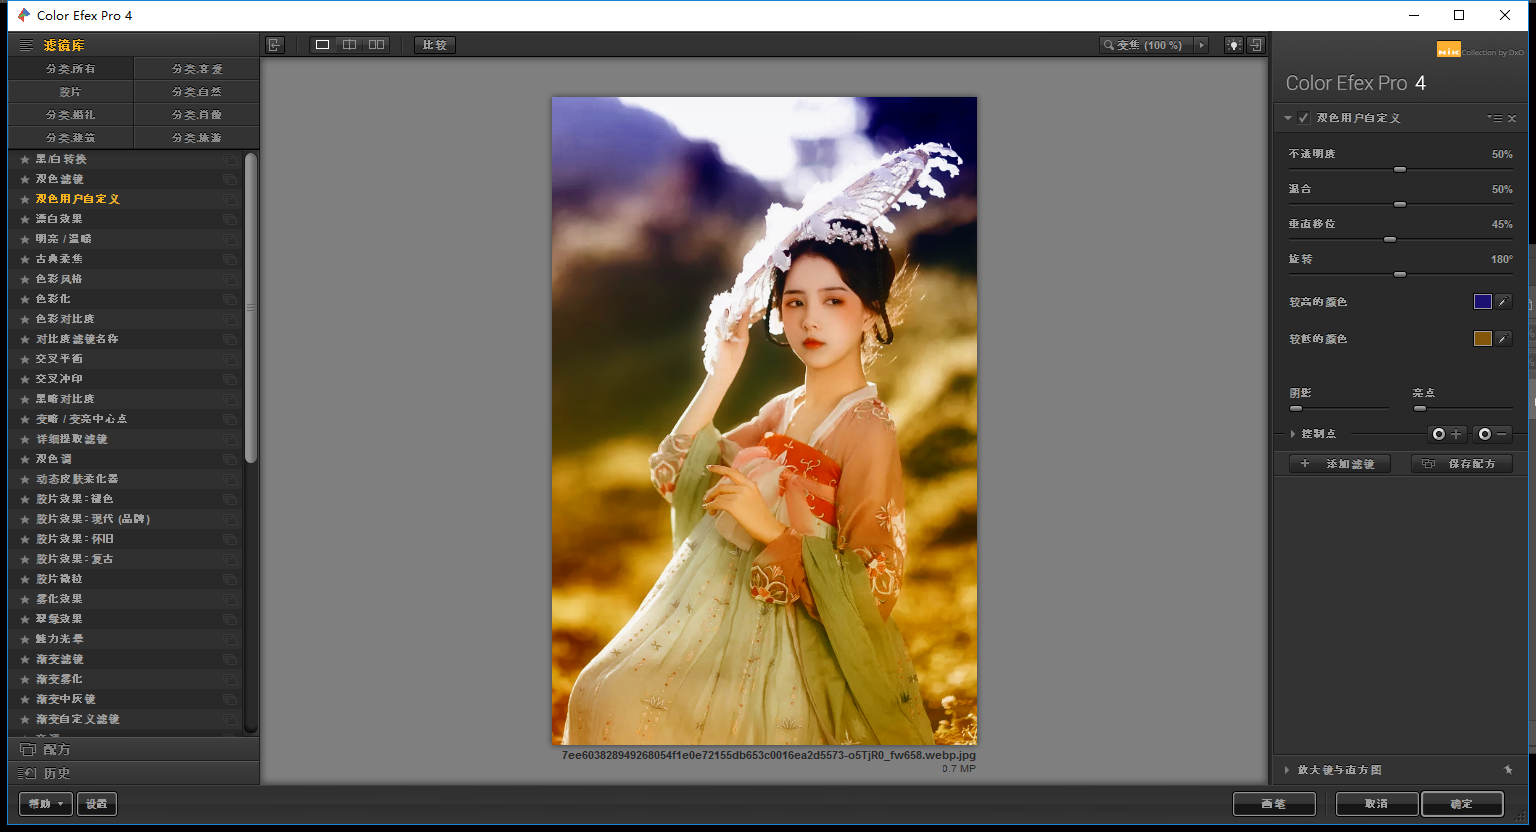This screenshot has height=832, width=1536.
Task: Remove the 双色用户自定义 filter with X
Action: [1512, 118]
